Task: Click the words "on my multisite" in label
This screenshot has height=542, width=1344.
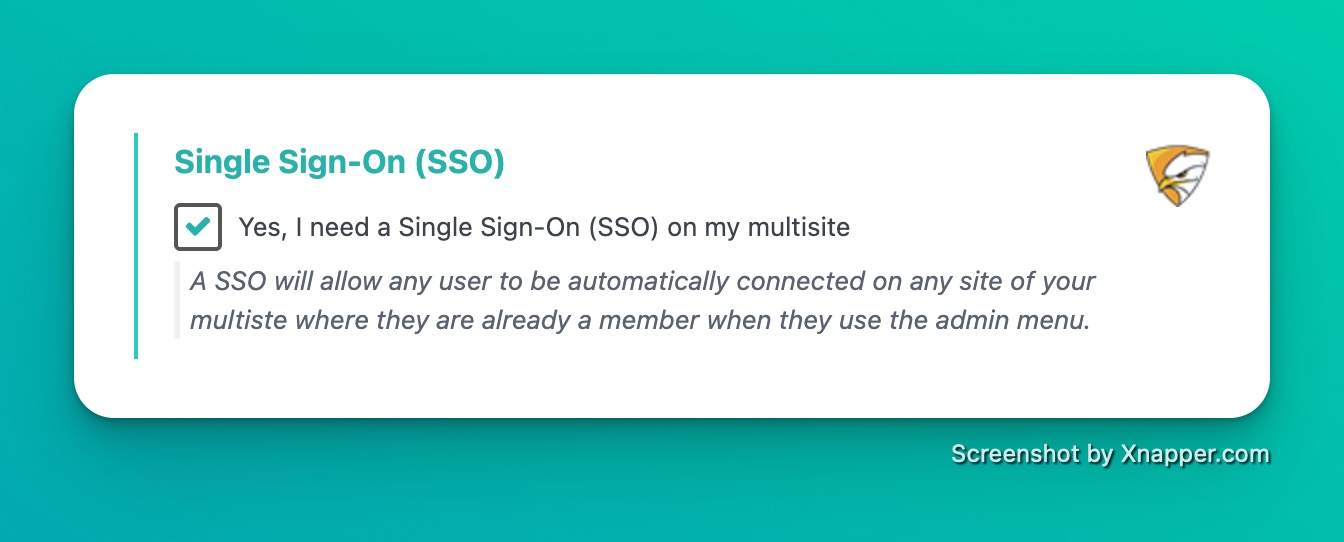Action: pos(759,228)
